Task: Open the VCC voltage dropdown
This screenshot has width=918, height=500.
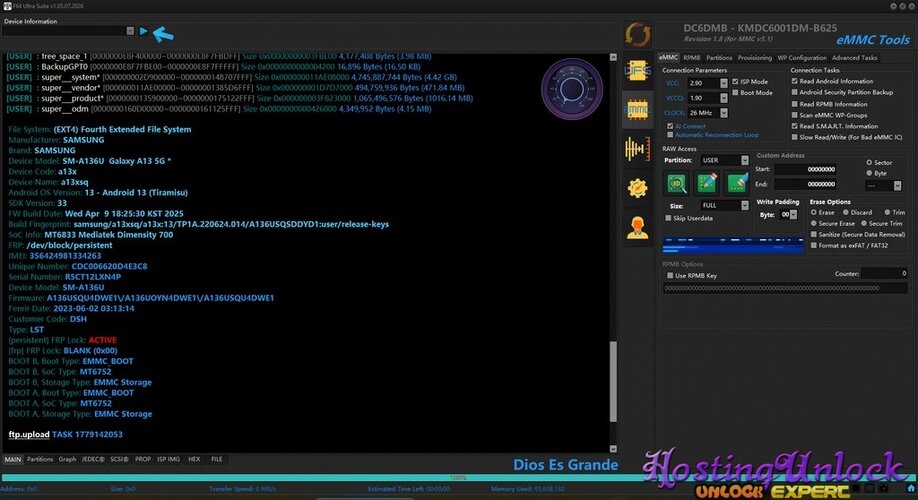Action: click(x=724, y=83)
